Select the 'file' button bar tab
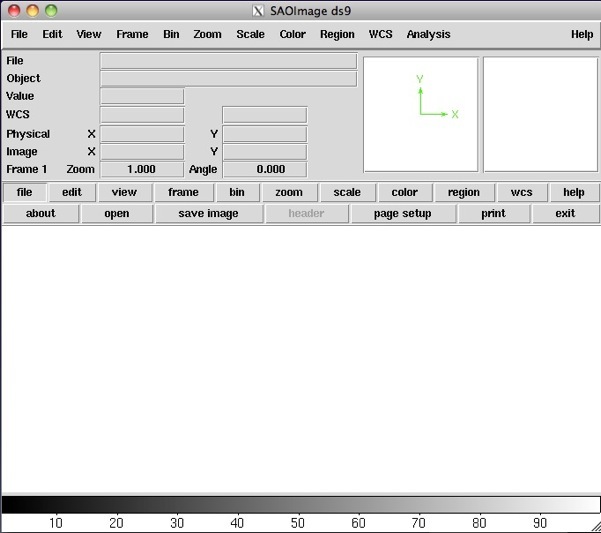Image resolution: width=601 pixels, height=533 pixels. (x=25, y=192)
